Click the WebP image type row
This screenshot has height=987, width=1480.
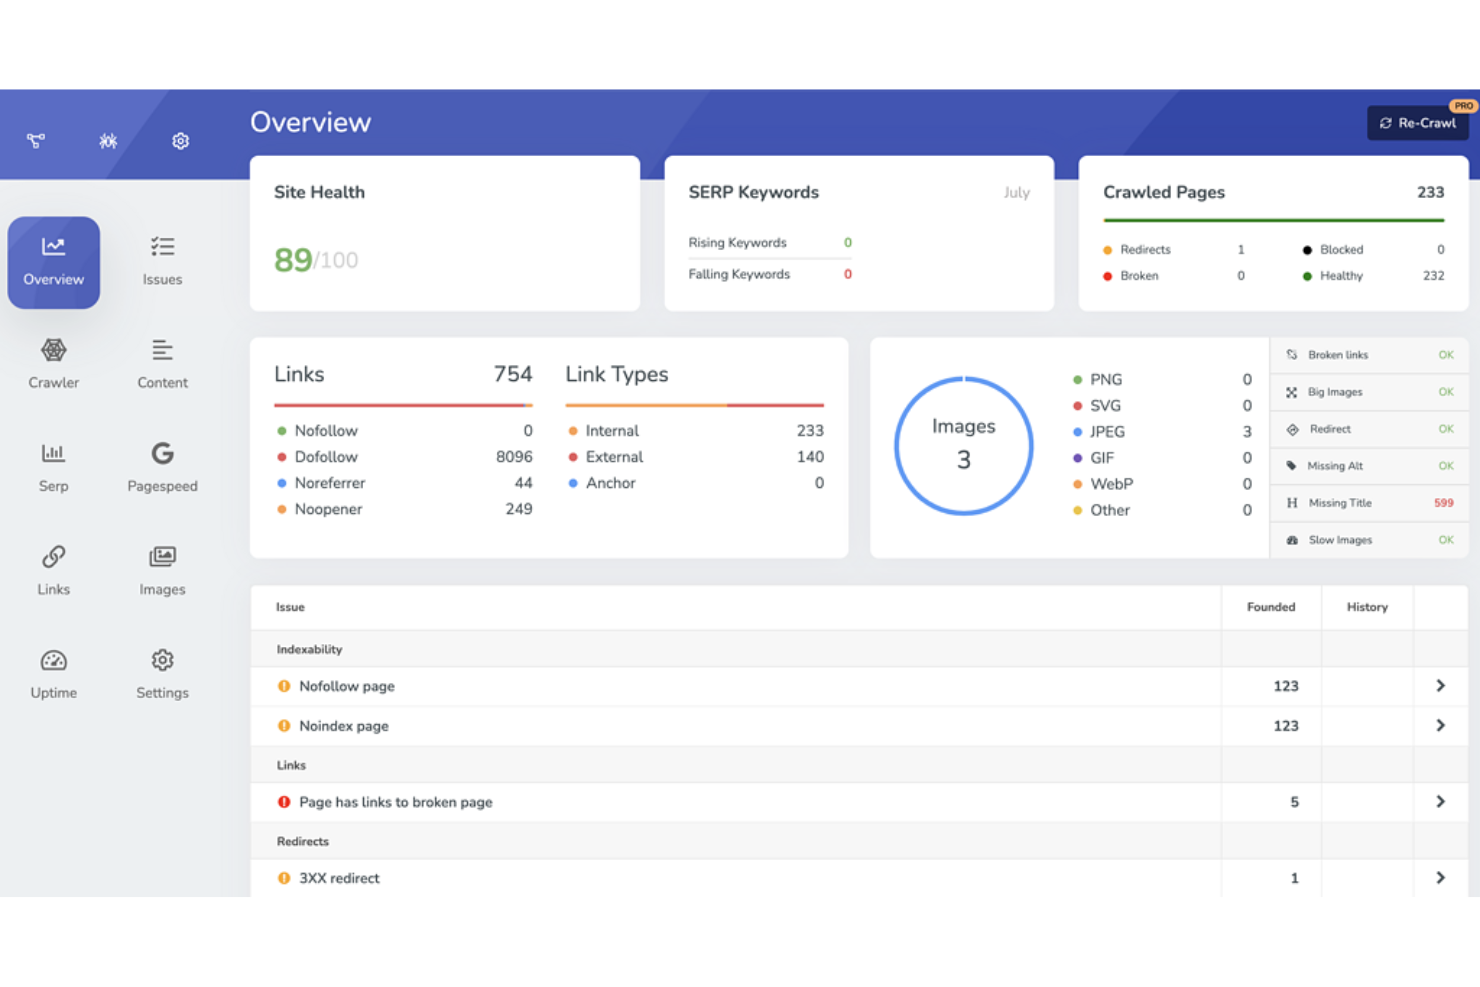1161,484
